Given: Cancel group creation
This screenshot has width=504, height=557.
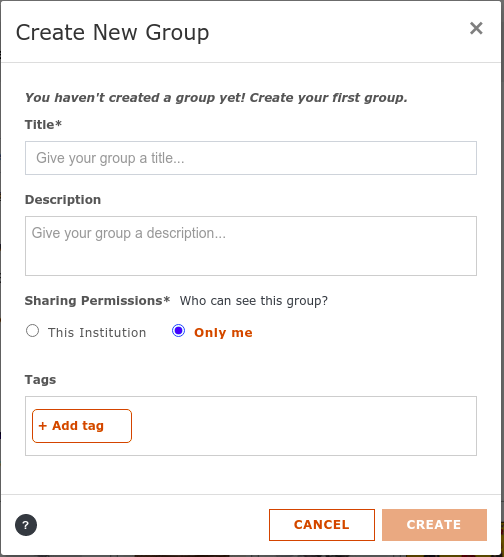Looking at the screenshot, I should [x=322, y=525].
